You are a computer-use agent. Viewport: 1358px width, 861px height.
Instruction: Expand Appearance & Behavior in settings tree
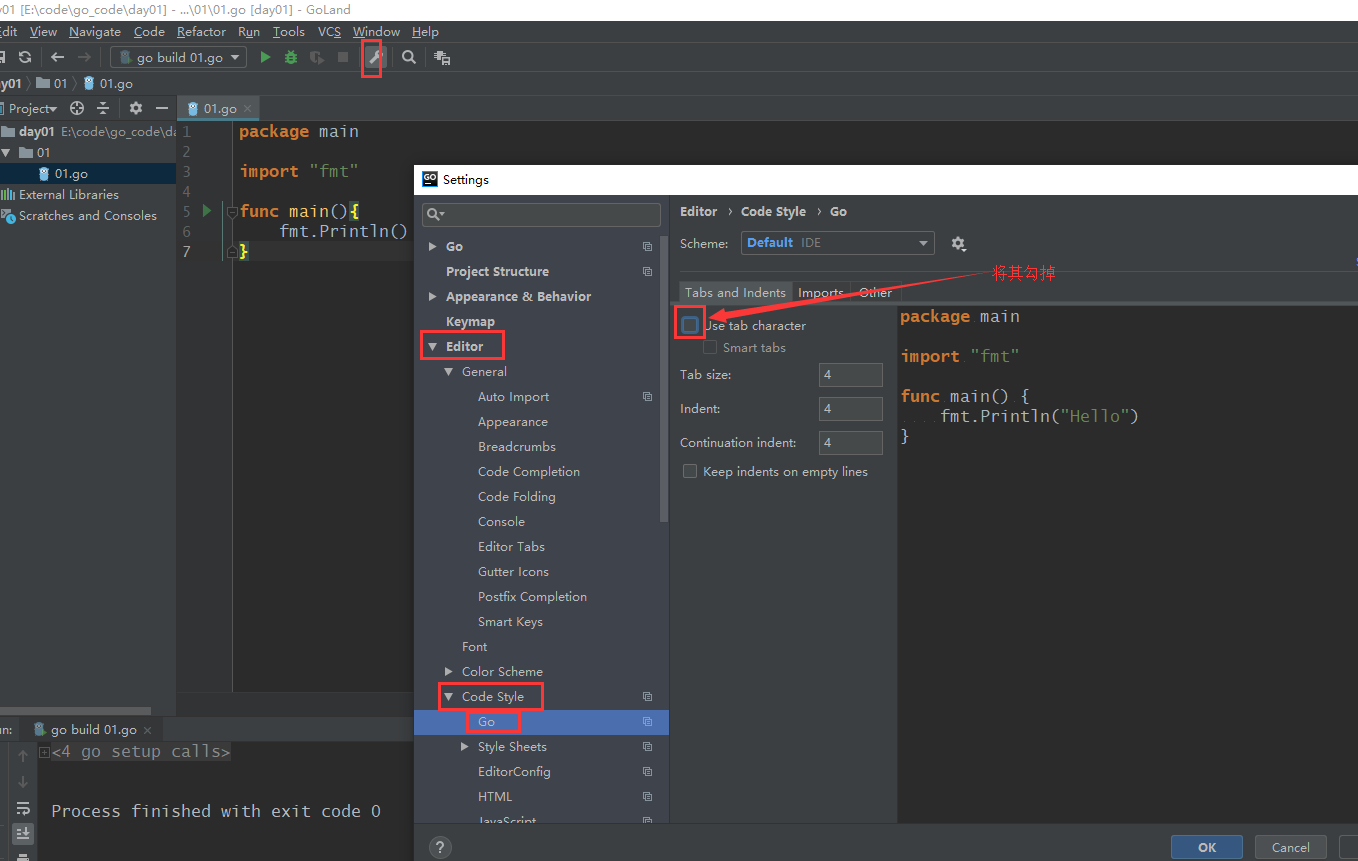(x=432, y=297)
